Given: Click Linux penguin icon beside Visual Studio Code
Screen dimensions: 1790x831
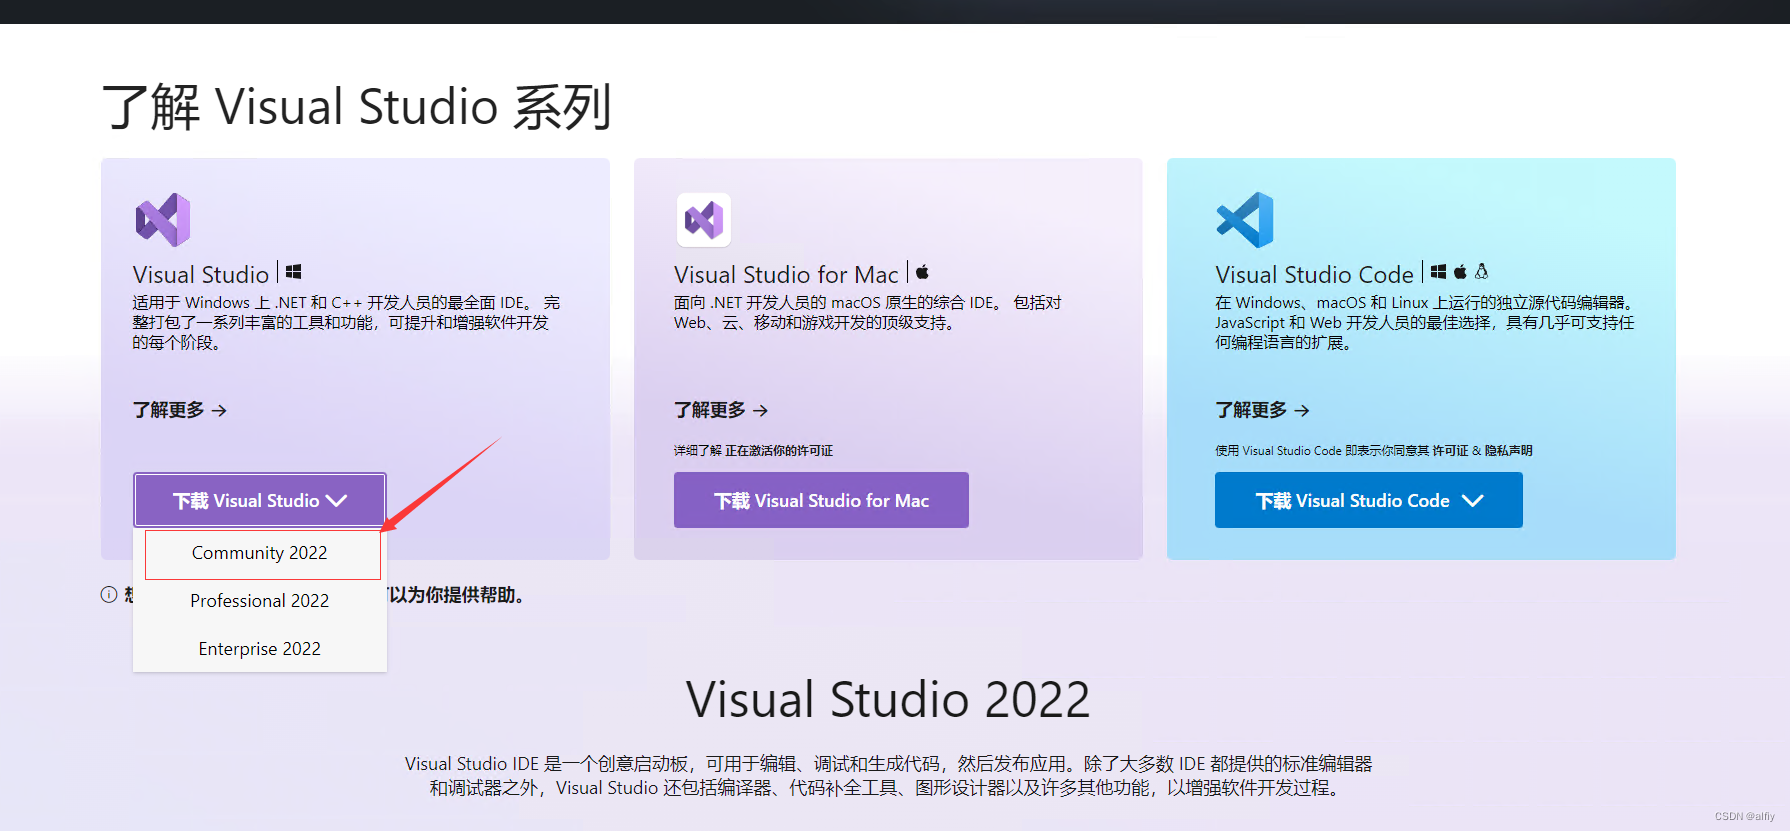Looking at the screenshot, I should click(1482, 271).
